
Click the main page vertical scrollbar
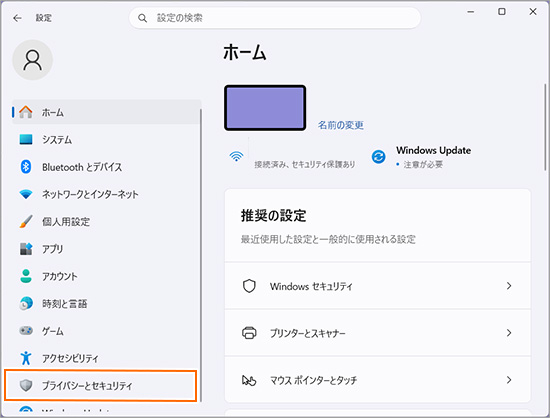click(x=545, y=126)
